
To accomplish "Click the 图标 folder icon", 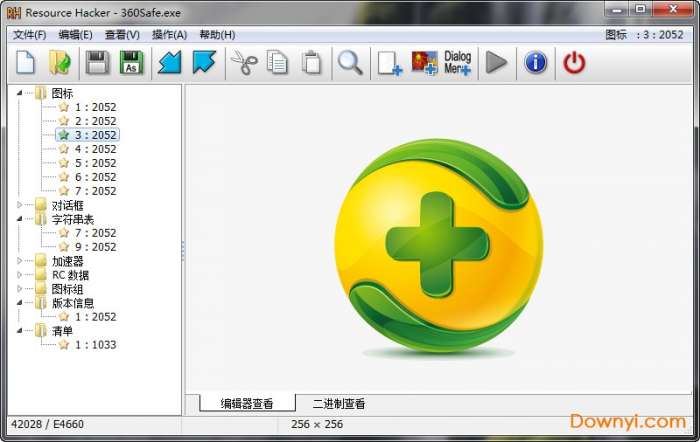I will tap(41, 93).
